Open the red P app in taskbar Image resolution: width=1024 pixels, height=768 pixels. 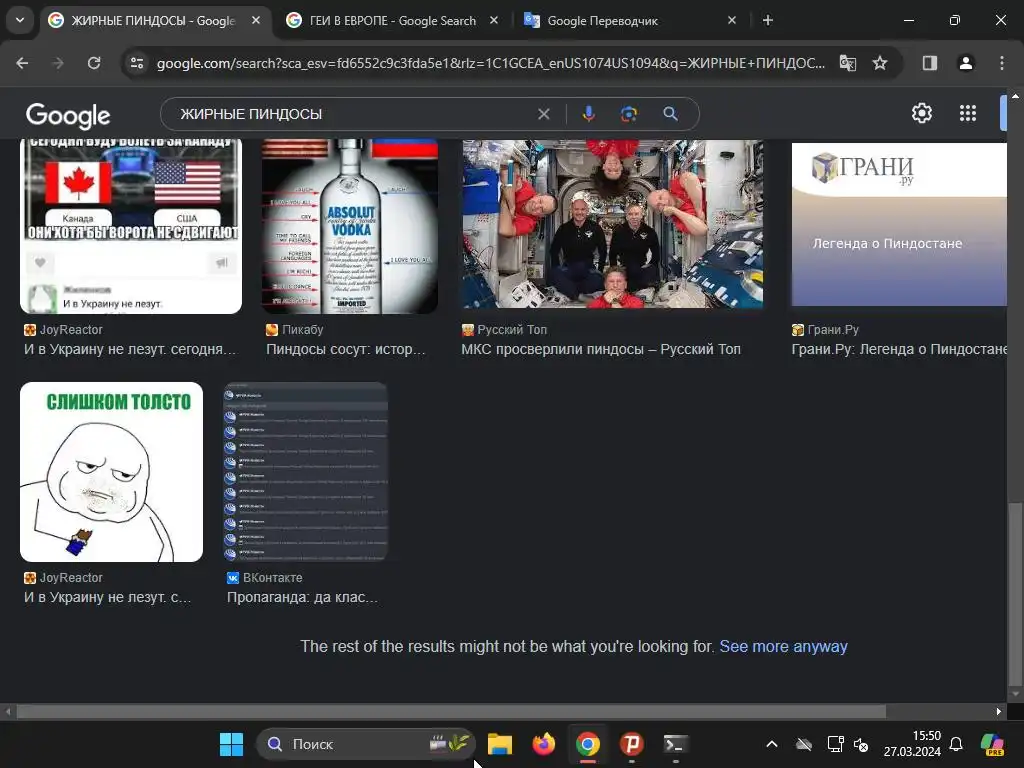point(632,744)
